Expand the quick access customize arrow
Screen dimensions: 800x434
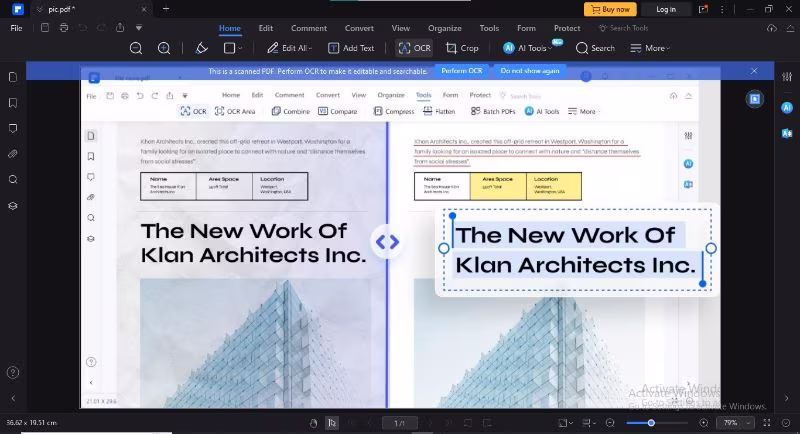coord(139,28)
